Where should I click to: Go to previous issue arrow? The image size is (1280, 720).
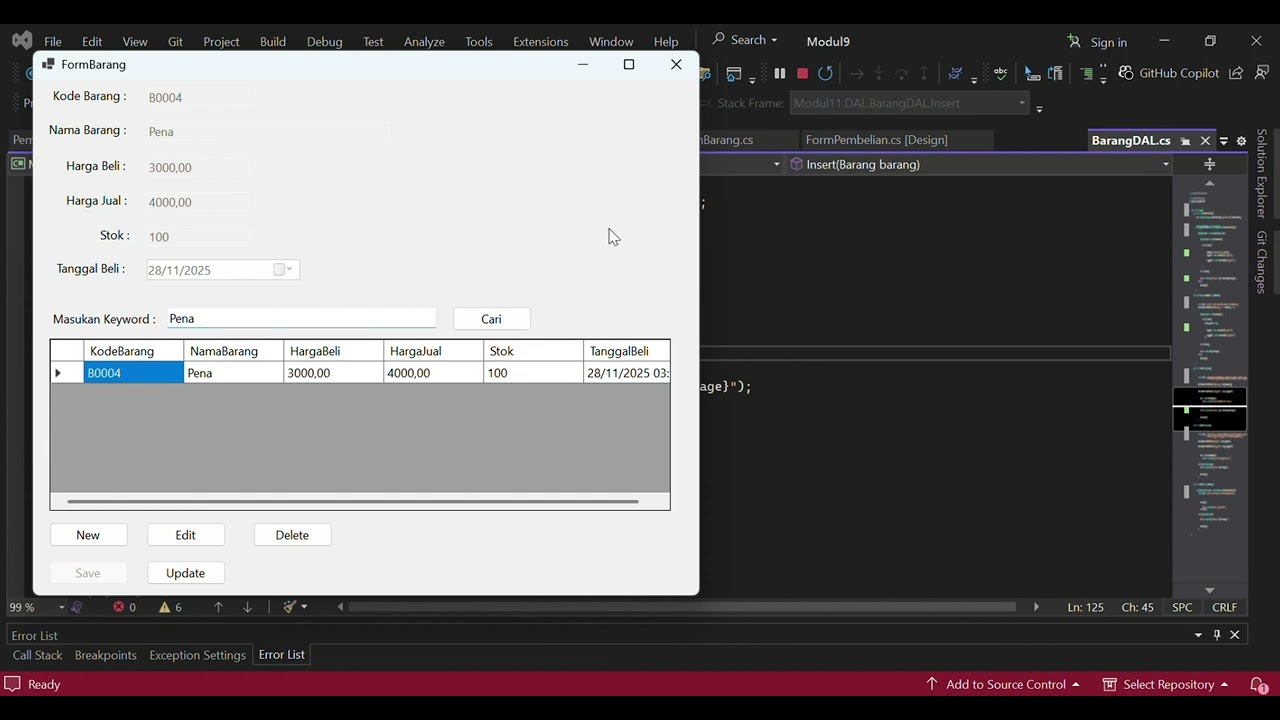pos(218,607)
